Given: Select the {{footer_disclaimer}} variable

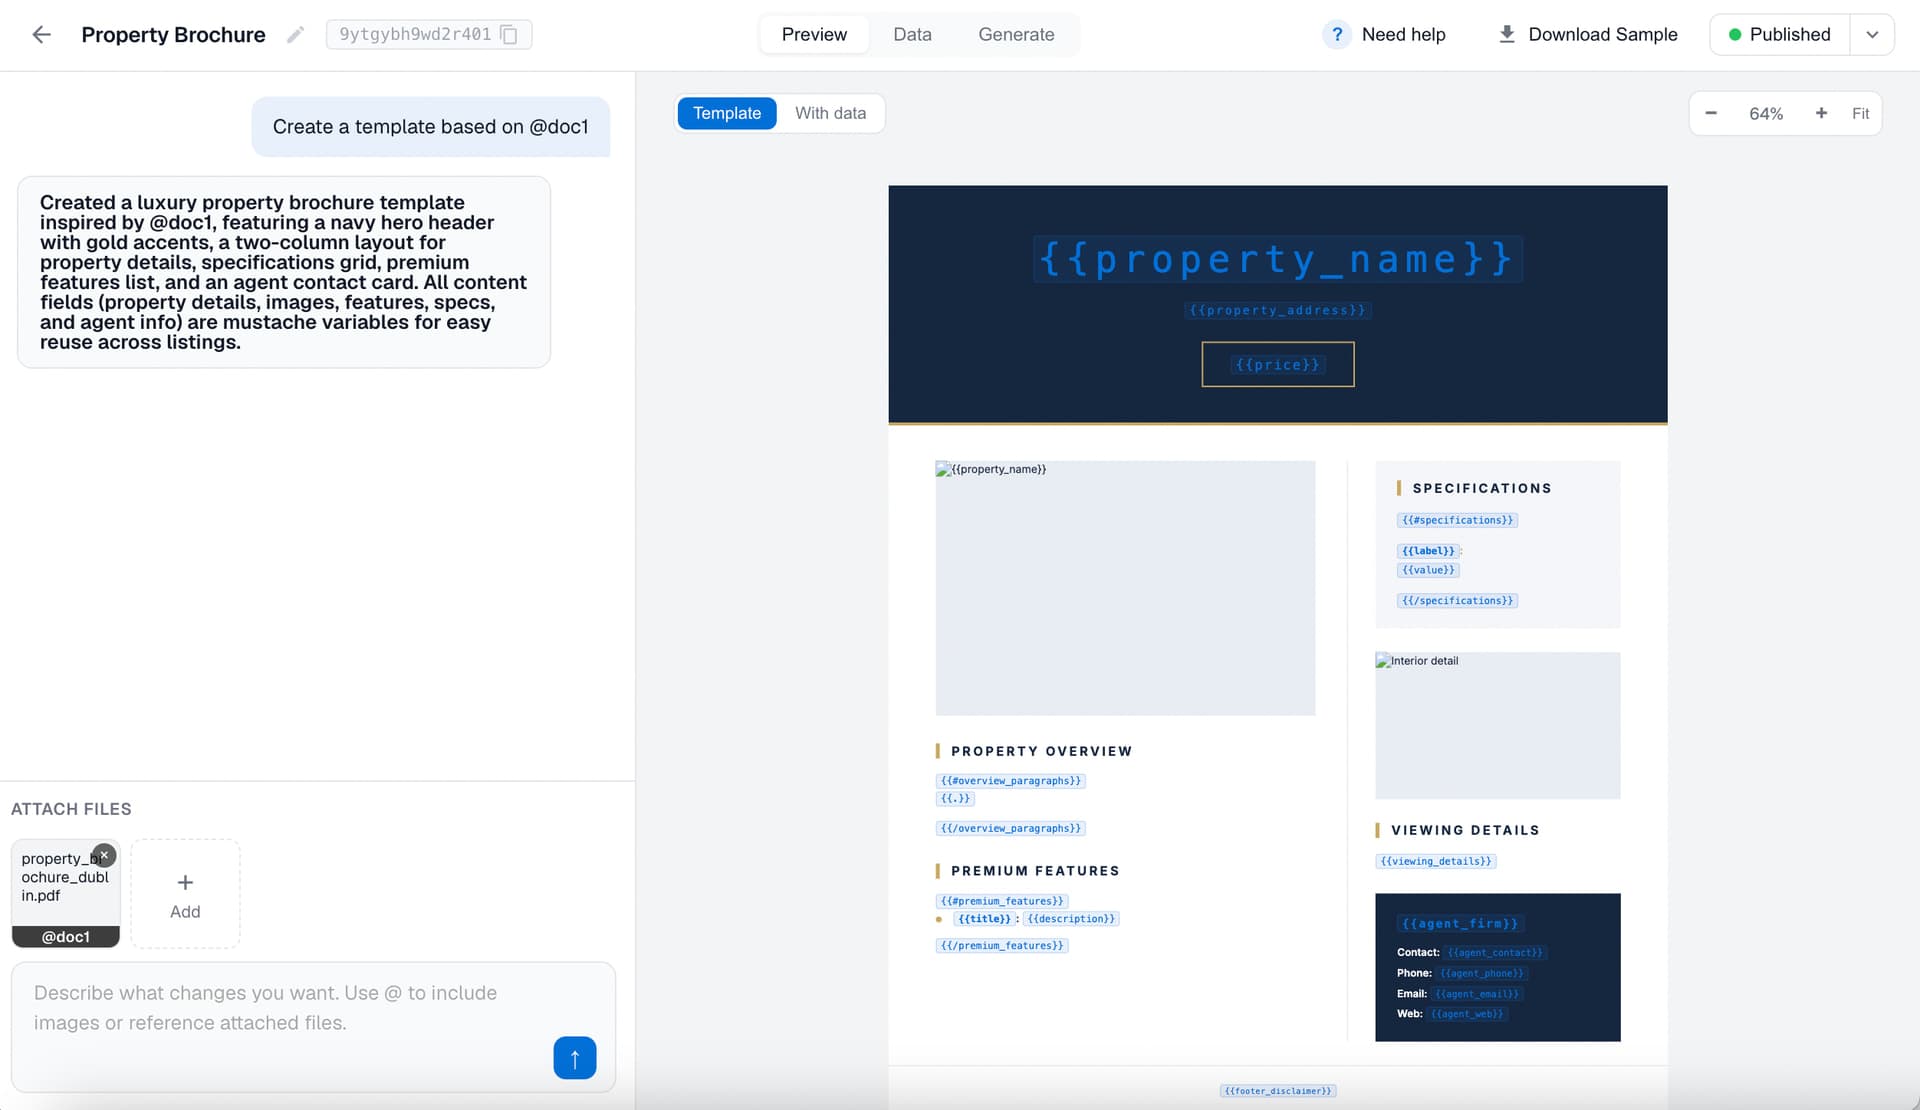Looking at the screenshot, I should [x=1278, y=1091].
